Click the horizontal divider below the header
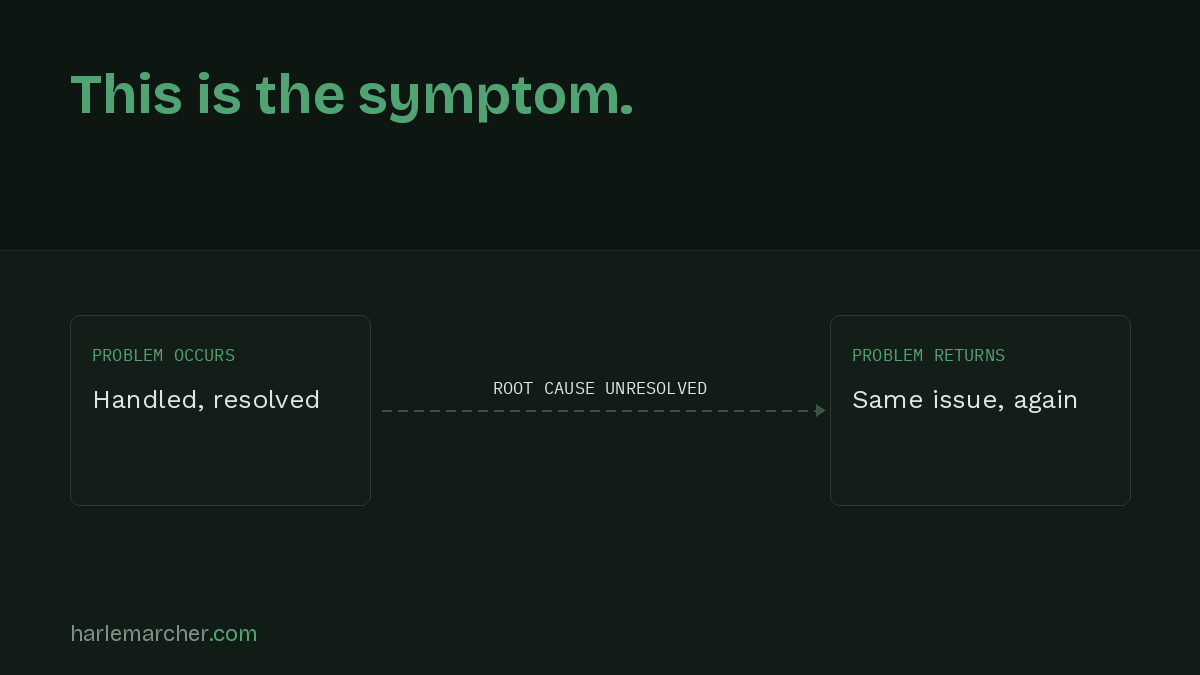 coord(600,250)
